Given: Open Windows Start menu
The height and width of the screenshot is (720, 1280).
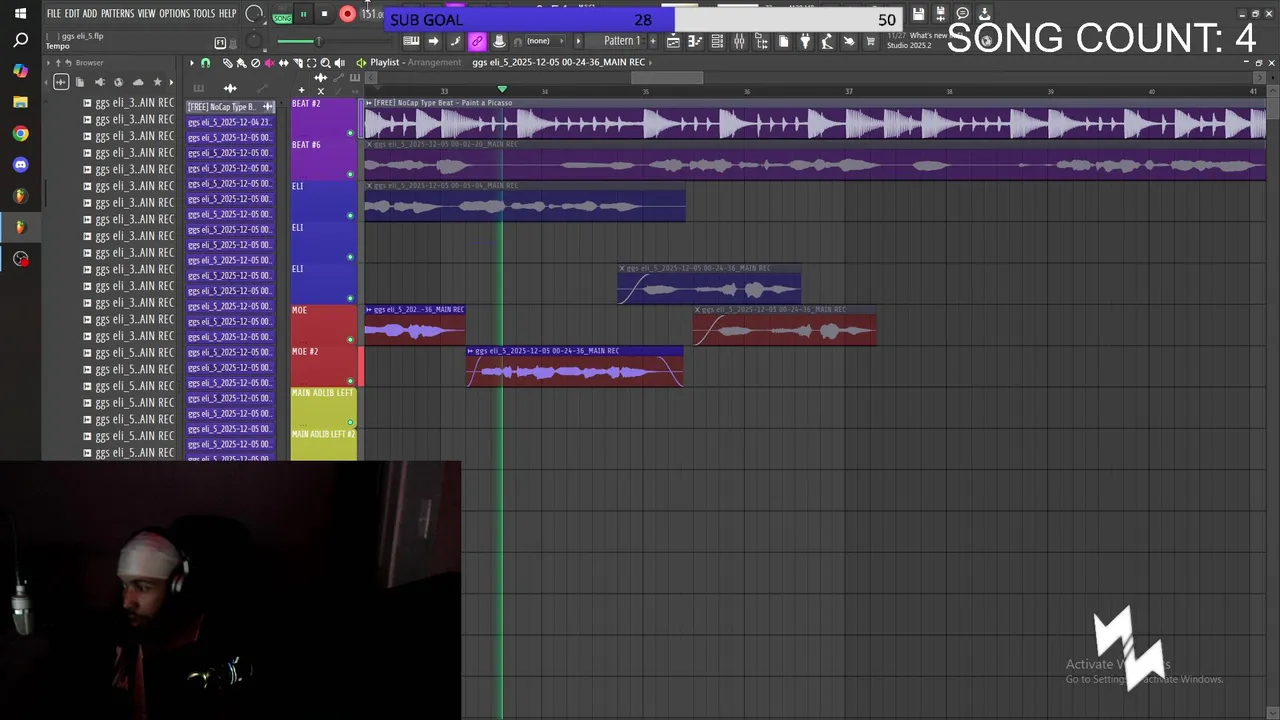Looking at the screenshot, I should [x=20, y=14].
